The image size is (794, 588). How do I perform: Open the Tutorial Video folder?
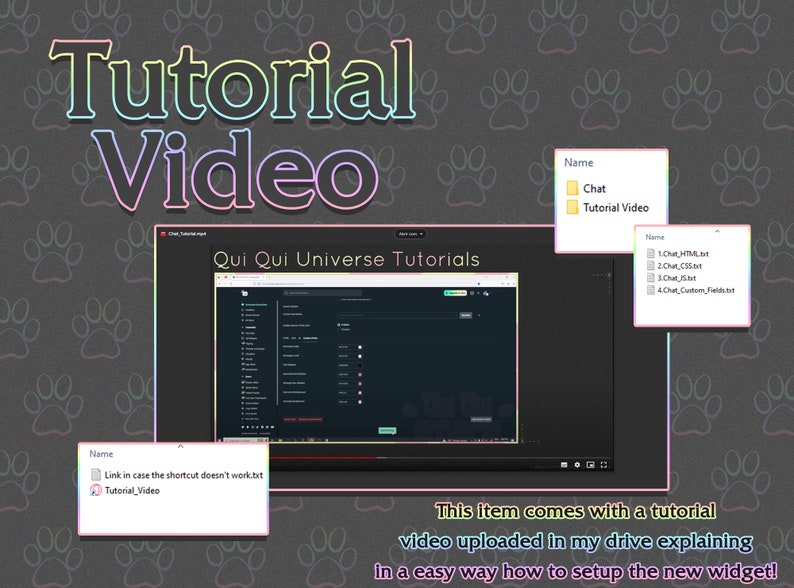(x=607, y=207)
